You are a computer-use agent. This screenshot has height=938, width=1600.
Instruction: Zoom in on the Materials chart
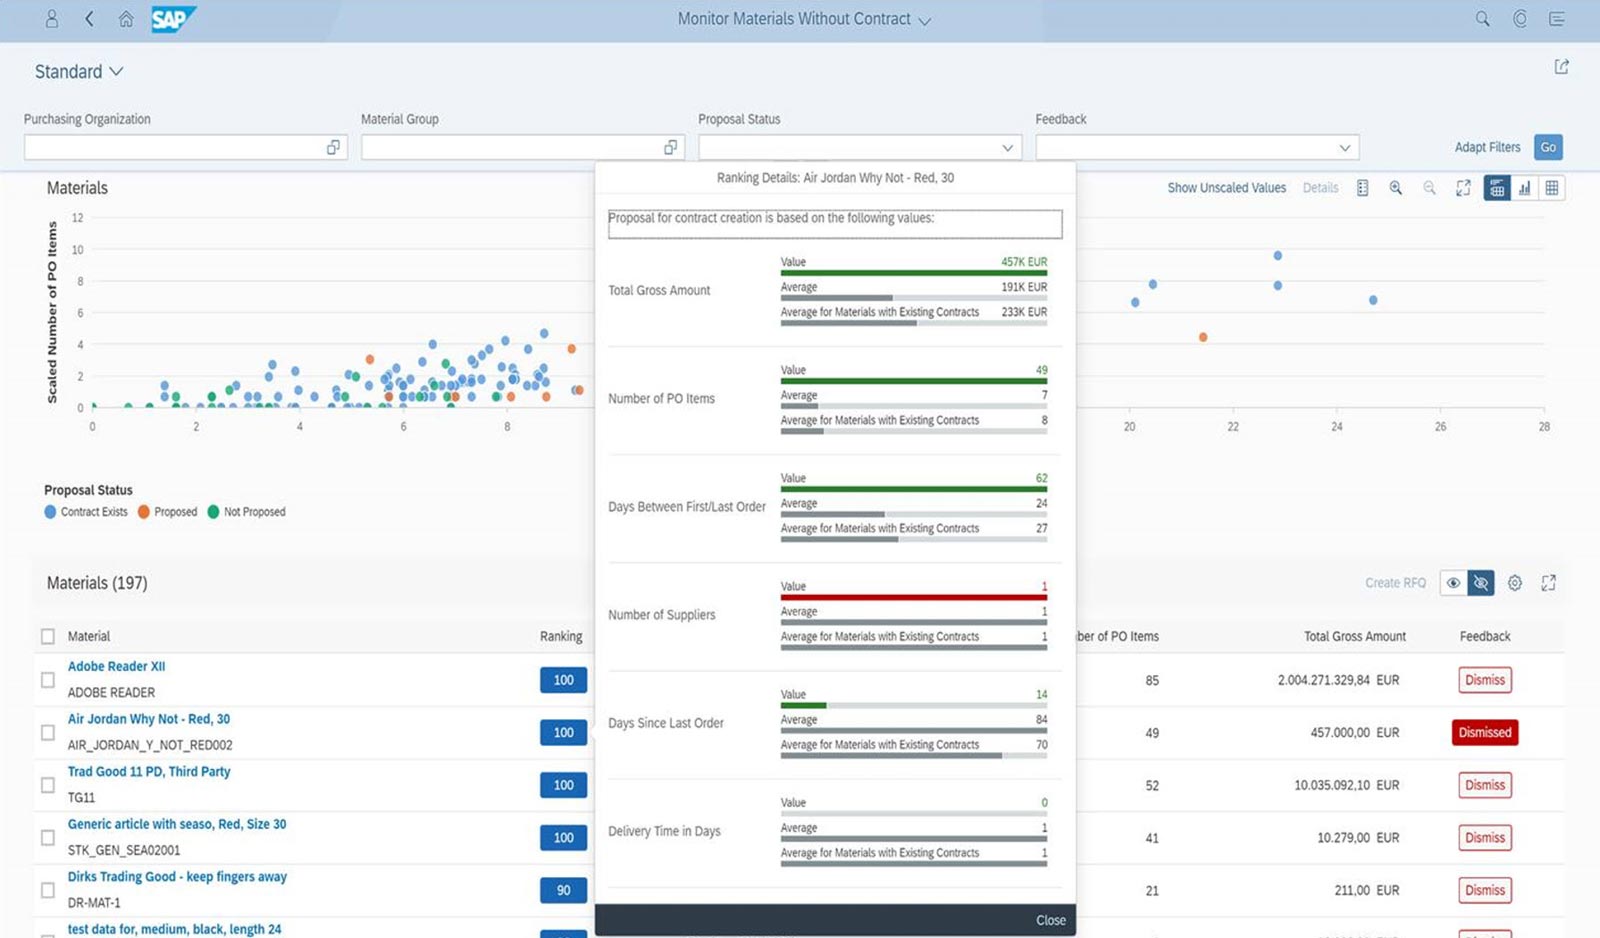coord(1395,188)
